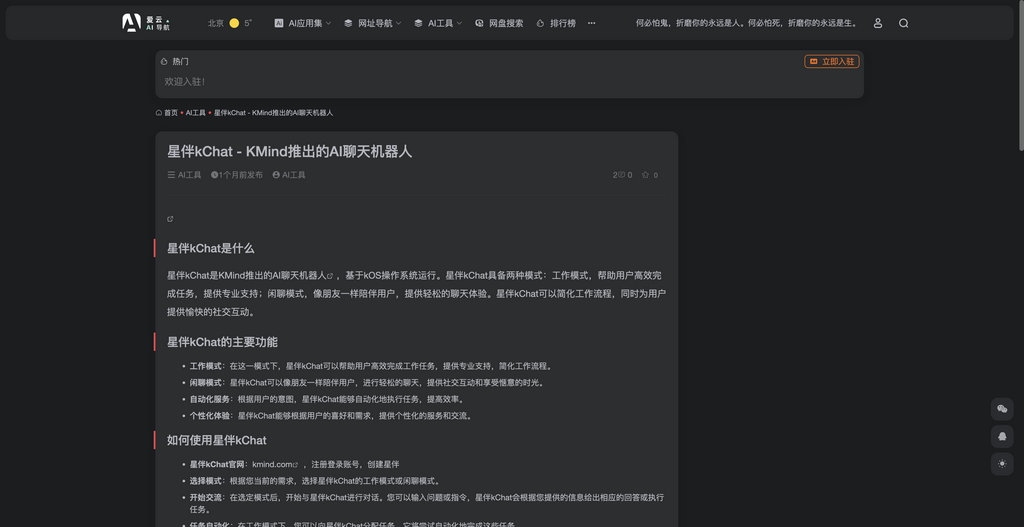This screenshot has width=1024, height=527.
Task: Click the 欢迎入驻! announcement text
Action: point(185,82)
